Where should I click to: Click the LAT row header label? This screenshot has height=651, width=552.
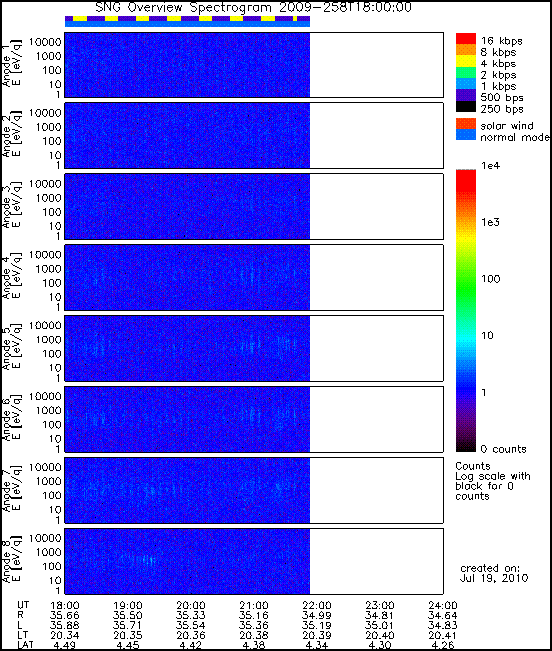pos(25,646)
